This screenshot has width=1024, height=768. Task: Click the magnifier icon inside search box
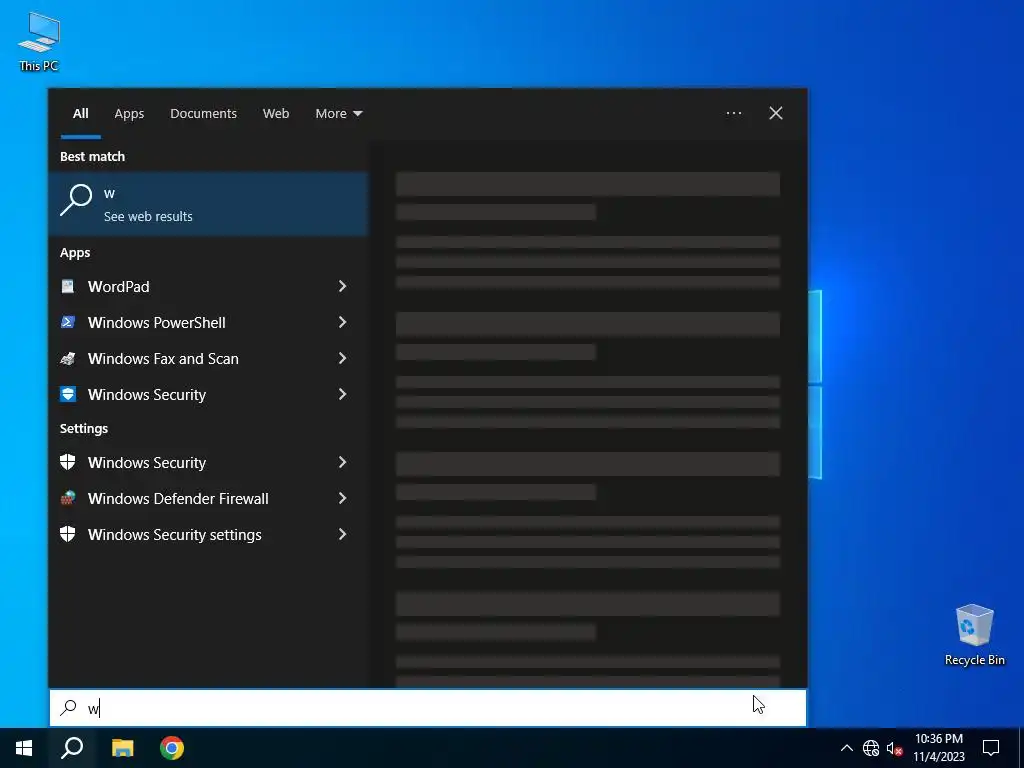(69, 708)
